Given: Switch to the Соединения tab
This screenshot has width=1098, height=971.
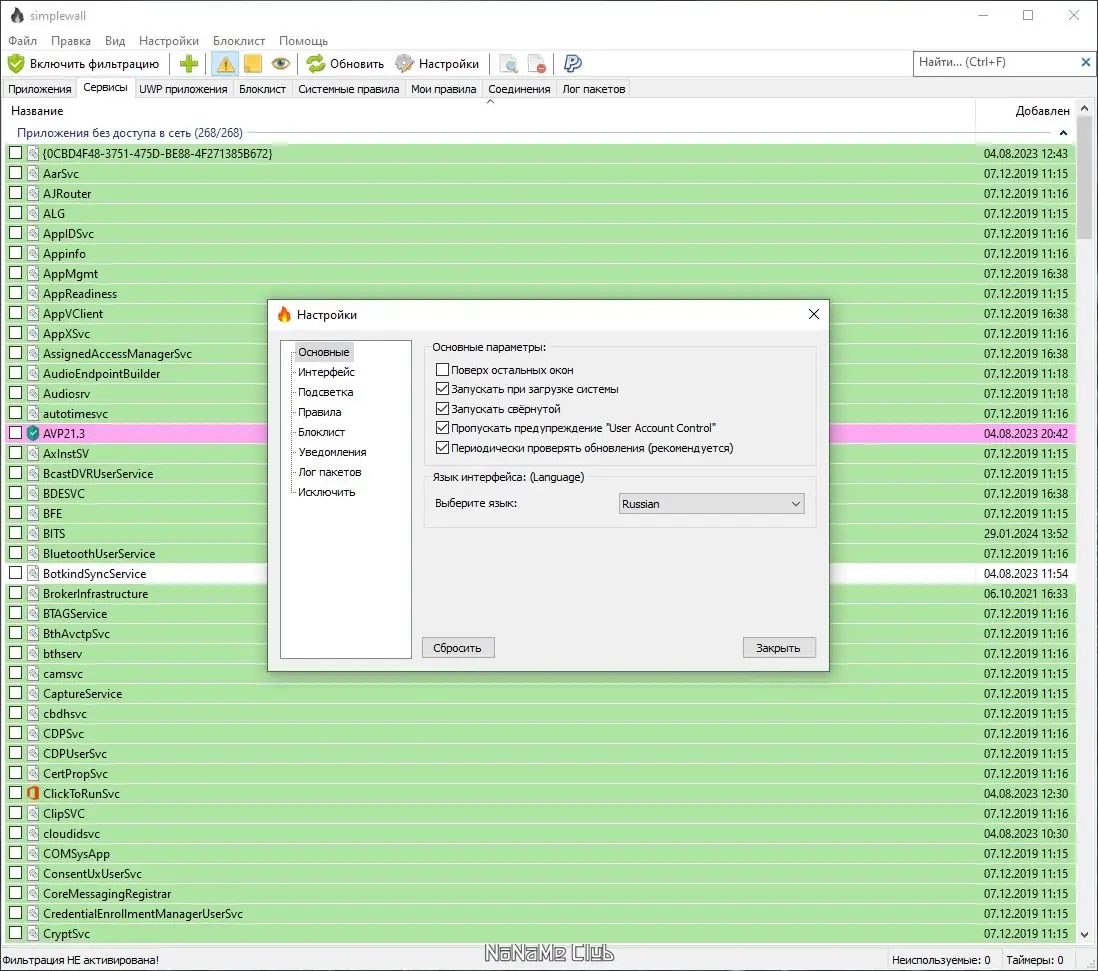Looking at the screenshot, I should tap(519, 89).
